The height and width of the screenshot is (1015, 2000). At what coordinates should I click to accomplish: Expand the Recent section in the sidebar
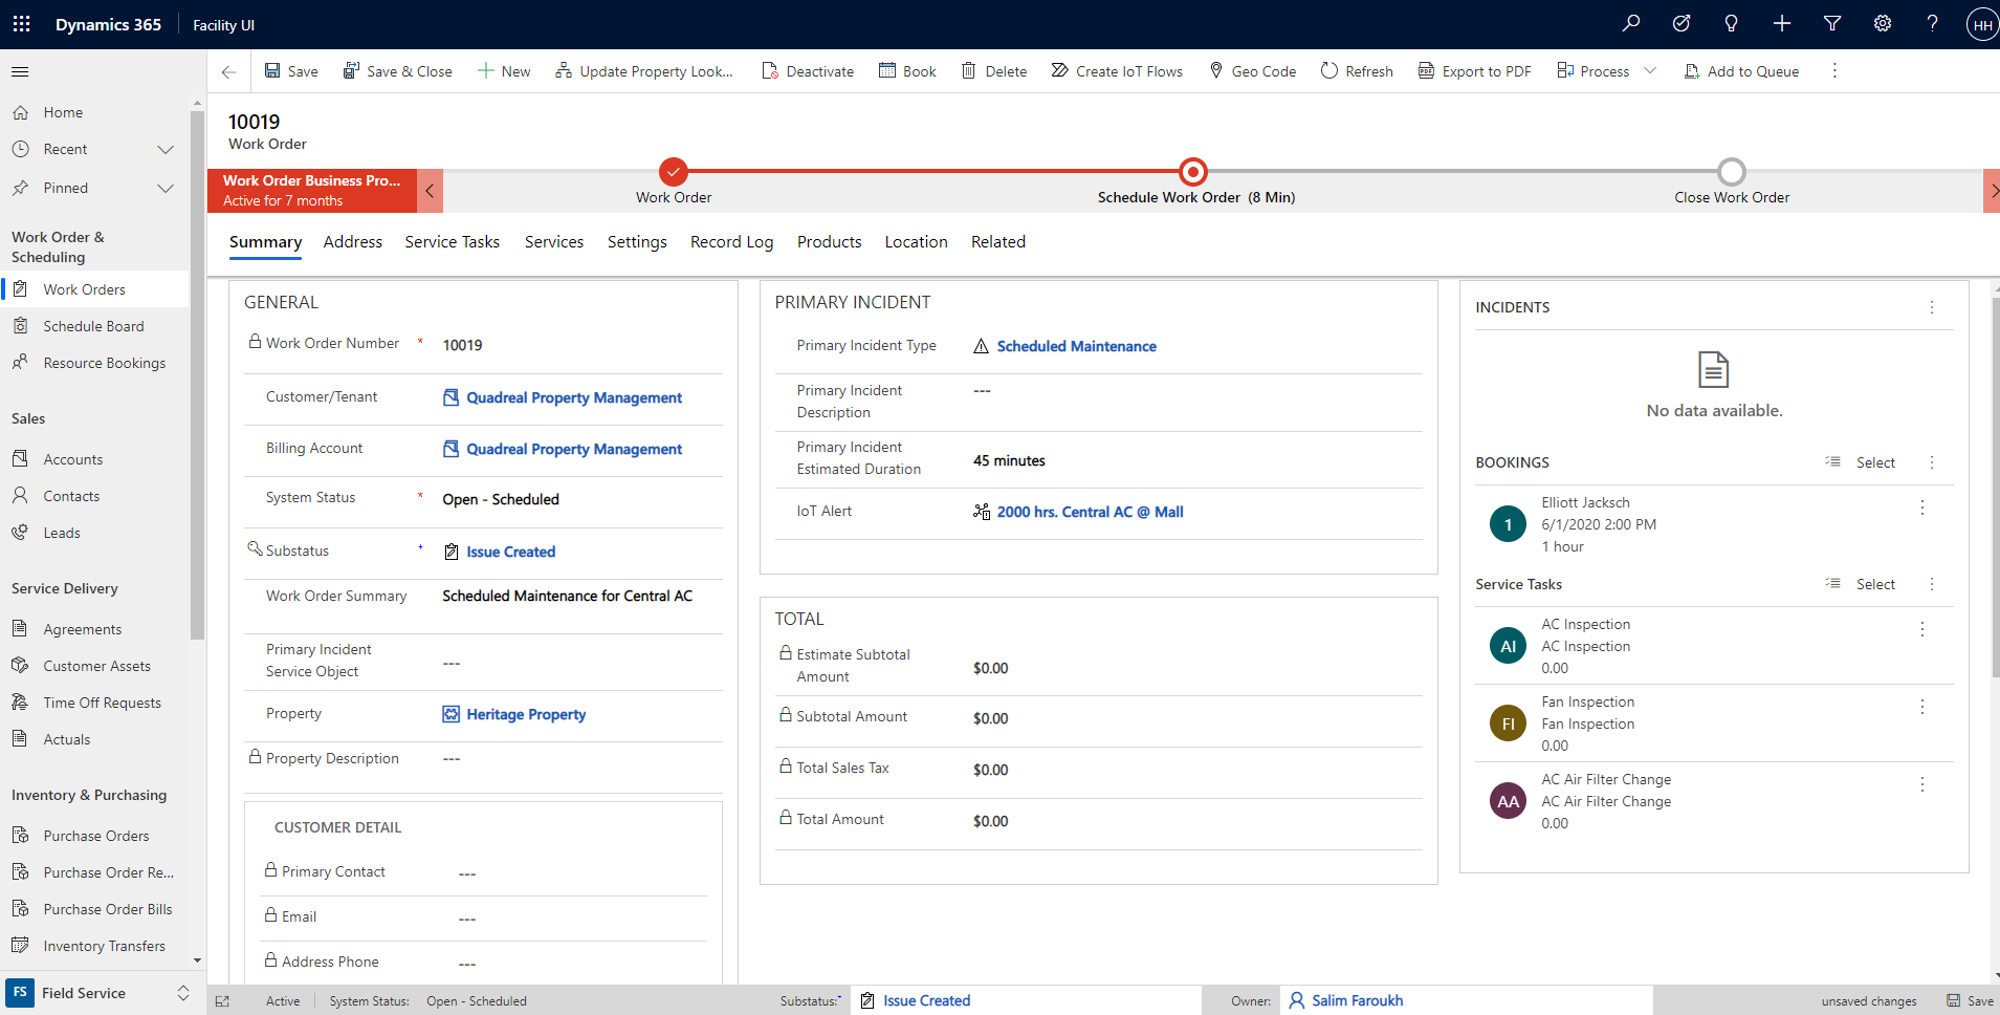click(x=165, y=149)
